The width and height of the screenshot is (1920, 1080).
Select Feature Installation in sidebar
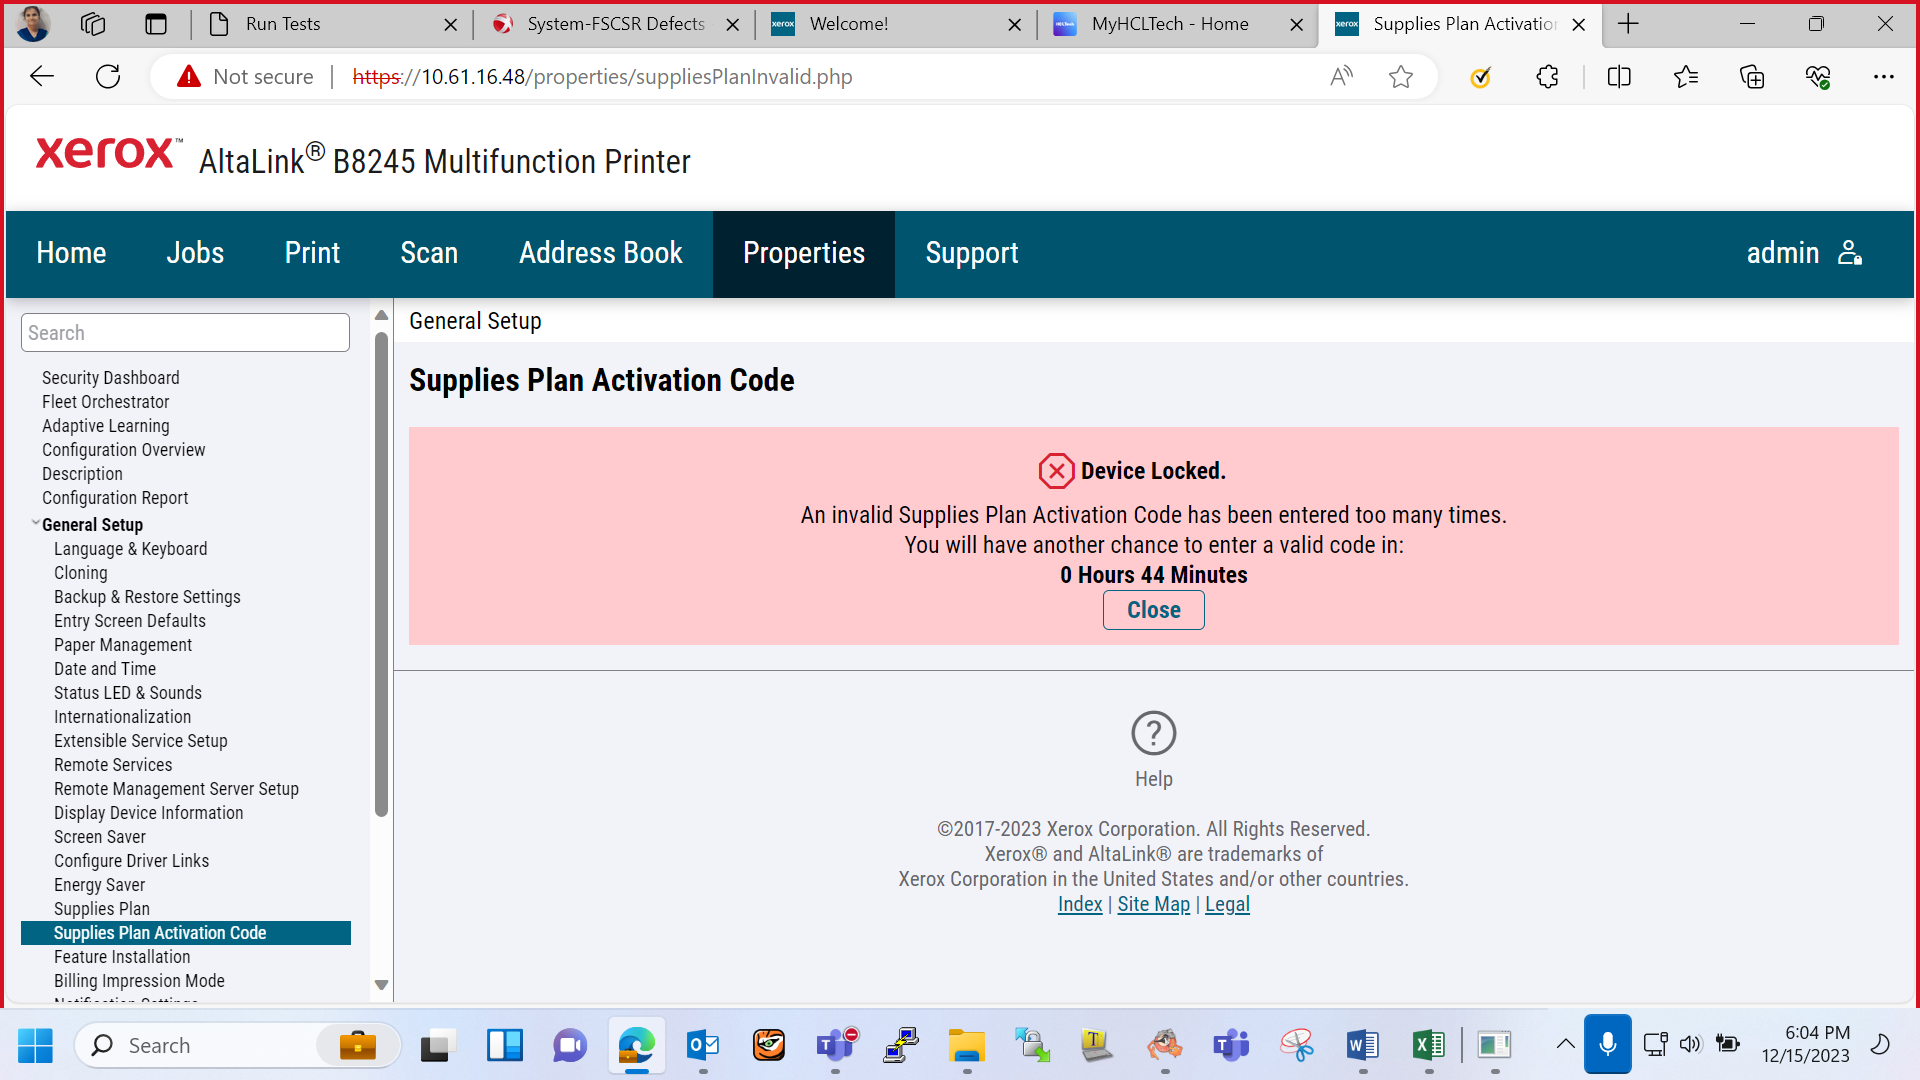click(122, 957)
